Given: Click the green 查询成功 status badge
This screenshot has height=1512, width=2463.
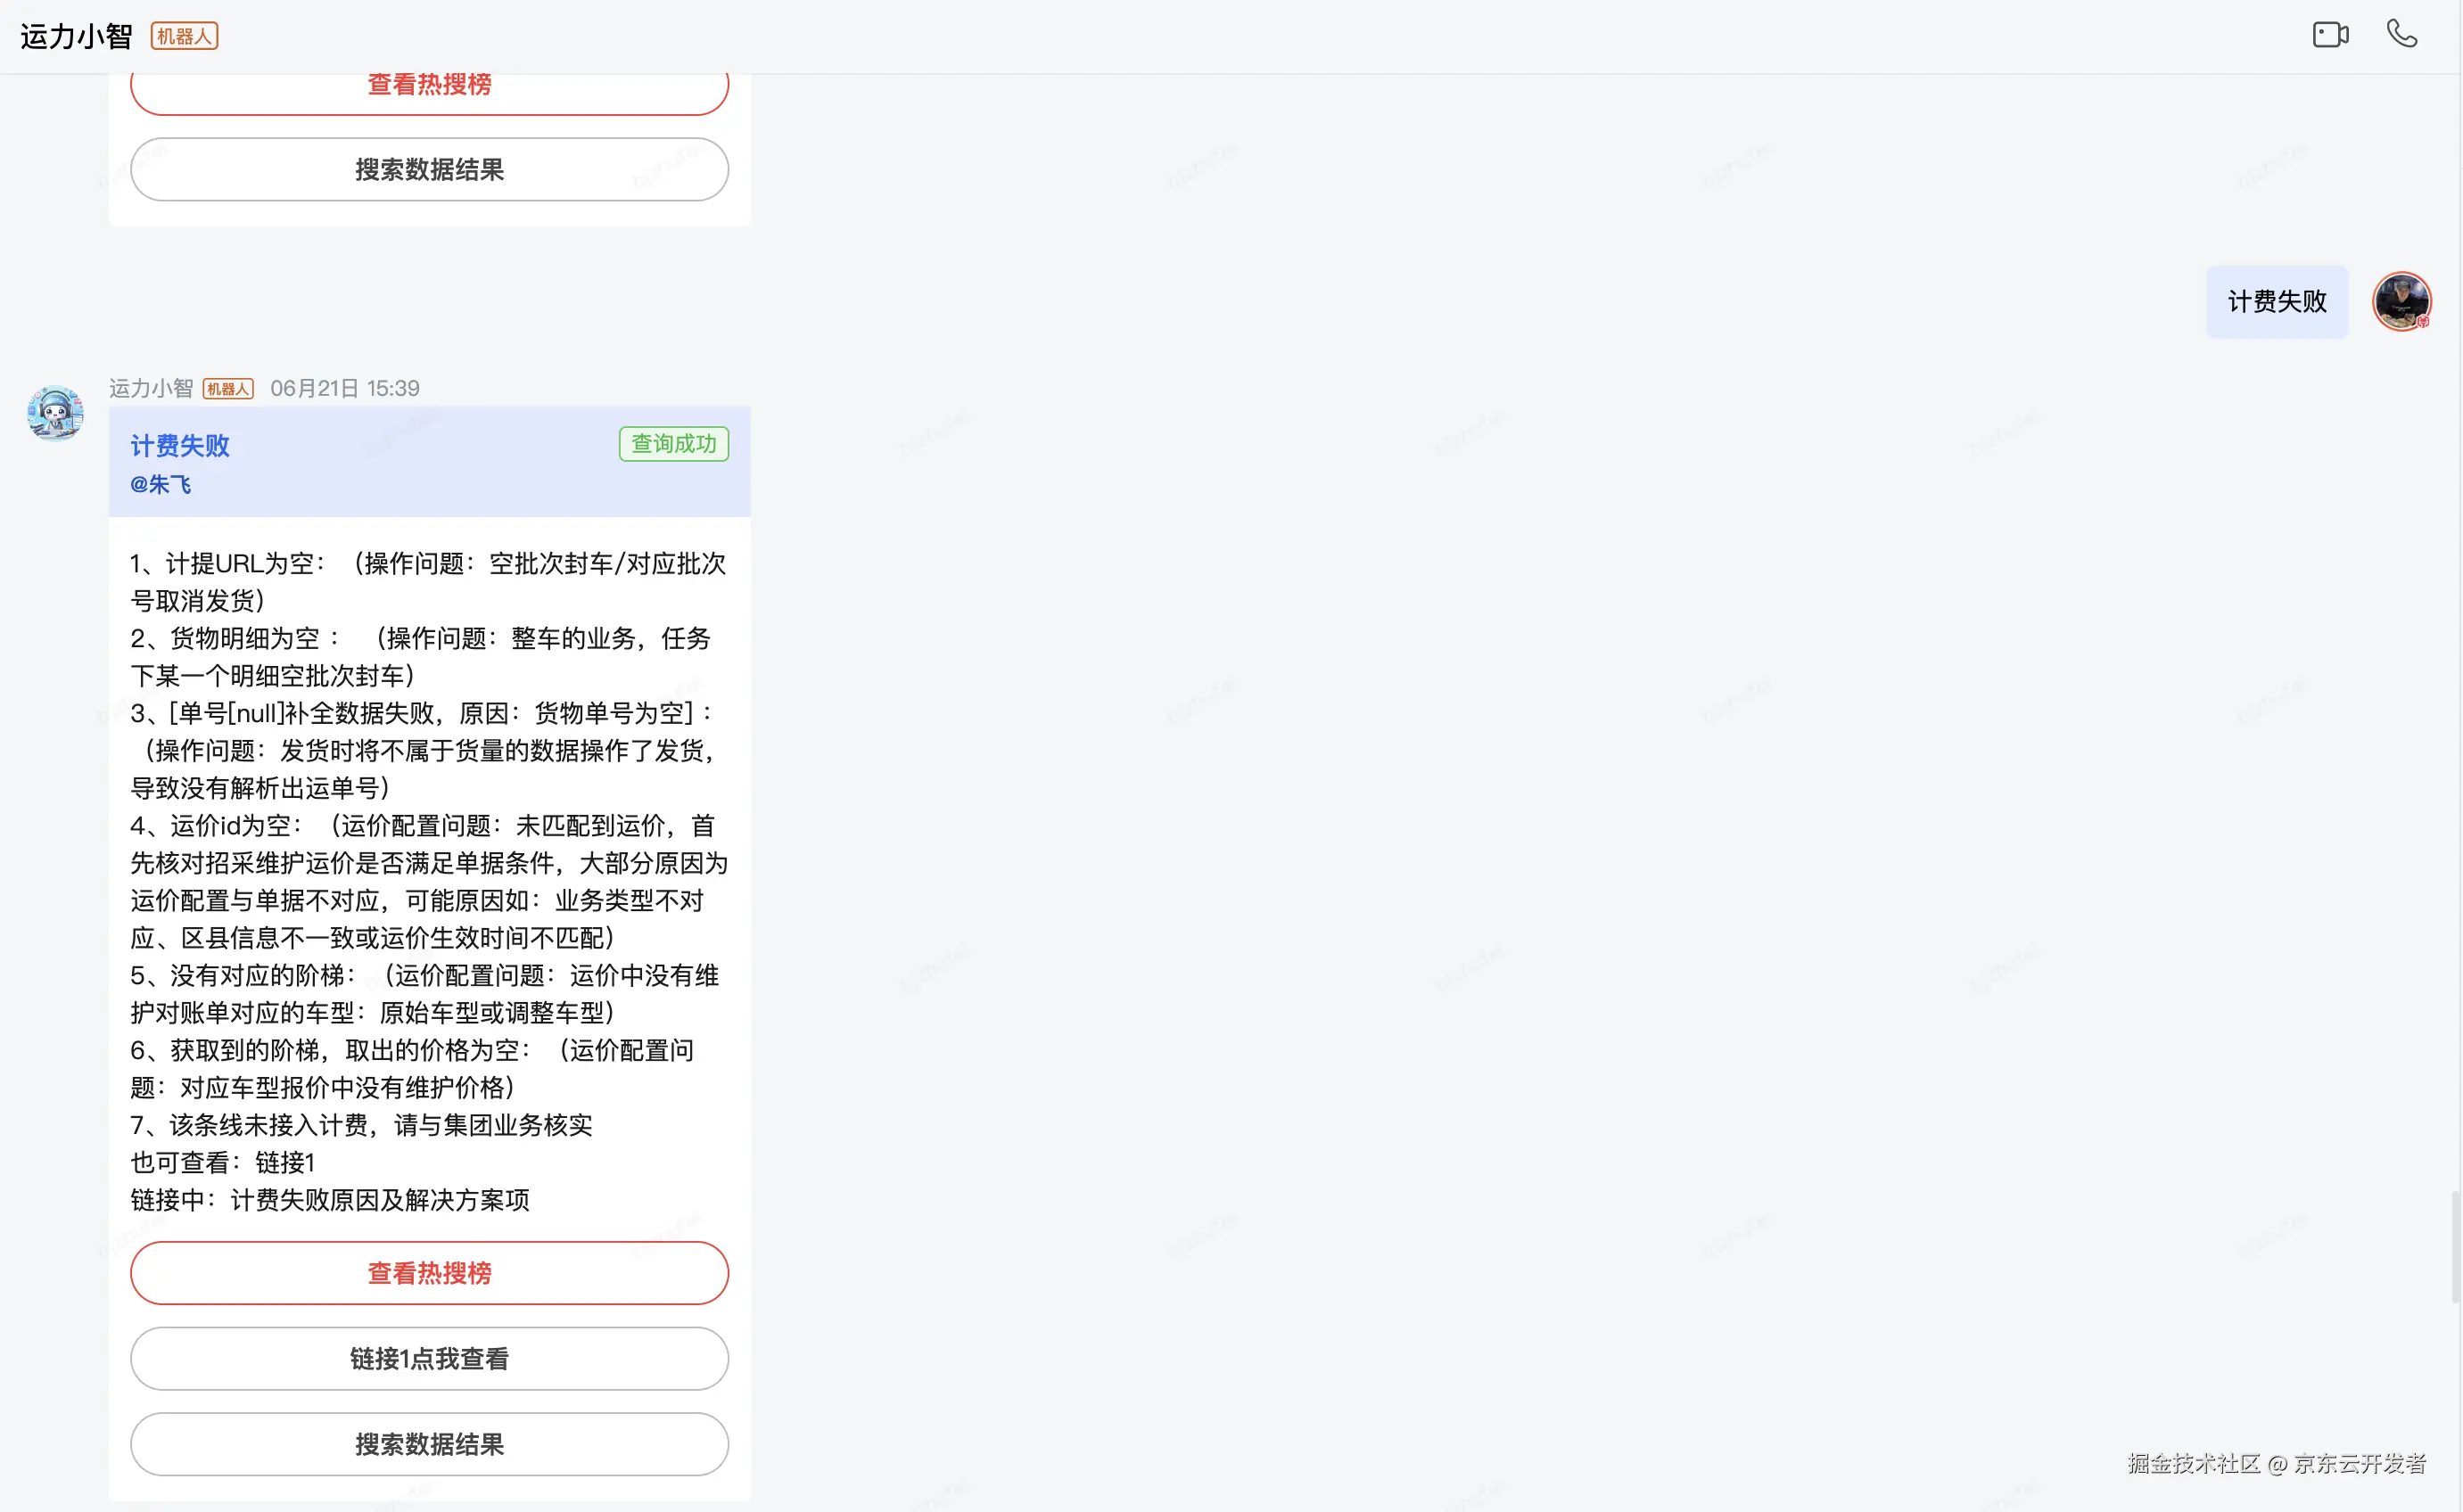Looking at the screenshot, I should coord(673,444).
